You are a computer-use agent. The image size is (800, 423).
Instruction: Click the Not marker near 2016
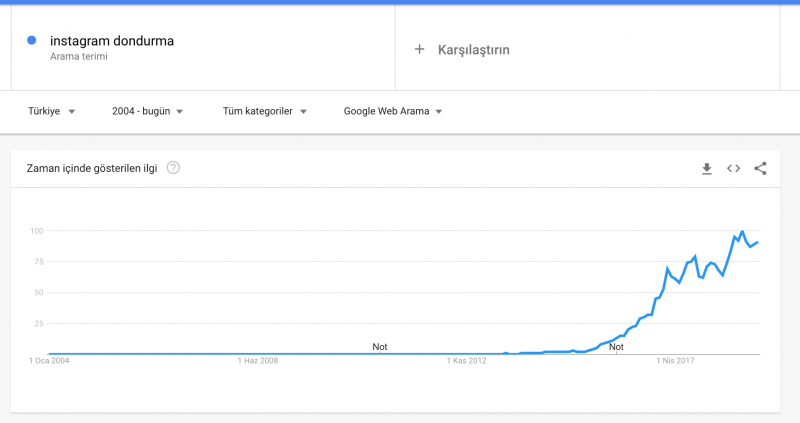coord(616,347)
